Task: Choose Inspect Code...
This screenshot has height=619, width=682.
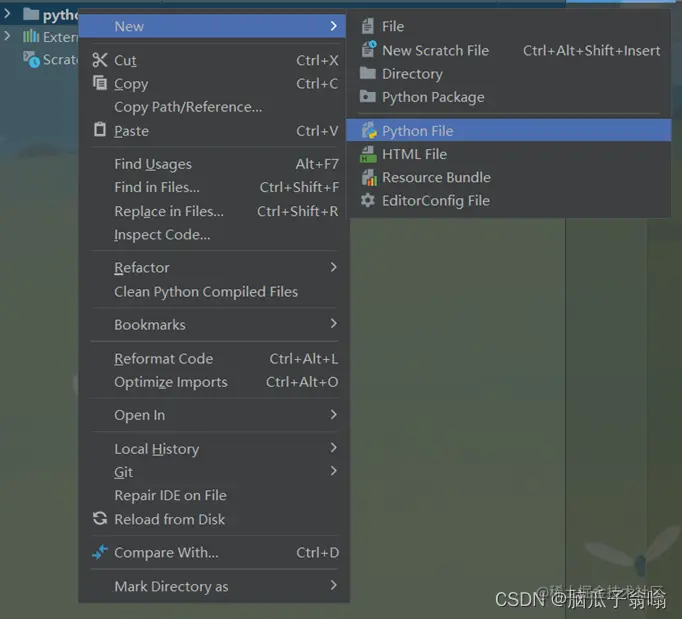Action: pyautogui.click(x=214, y=235)
